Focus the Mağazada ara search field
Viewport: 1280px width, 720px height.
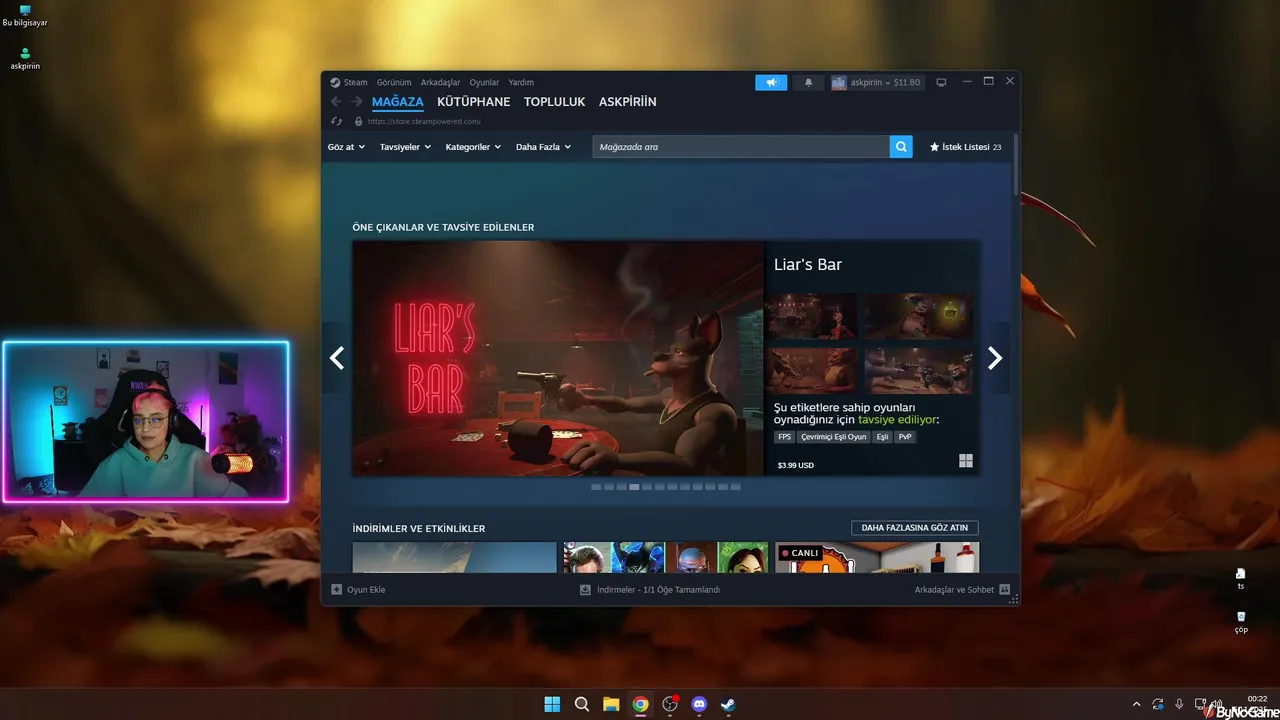[x=741, y=147]
